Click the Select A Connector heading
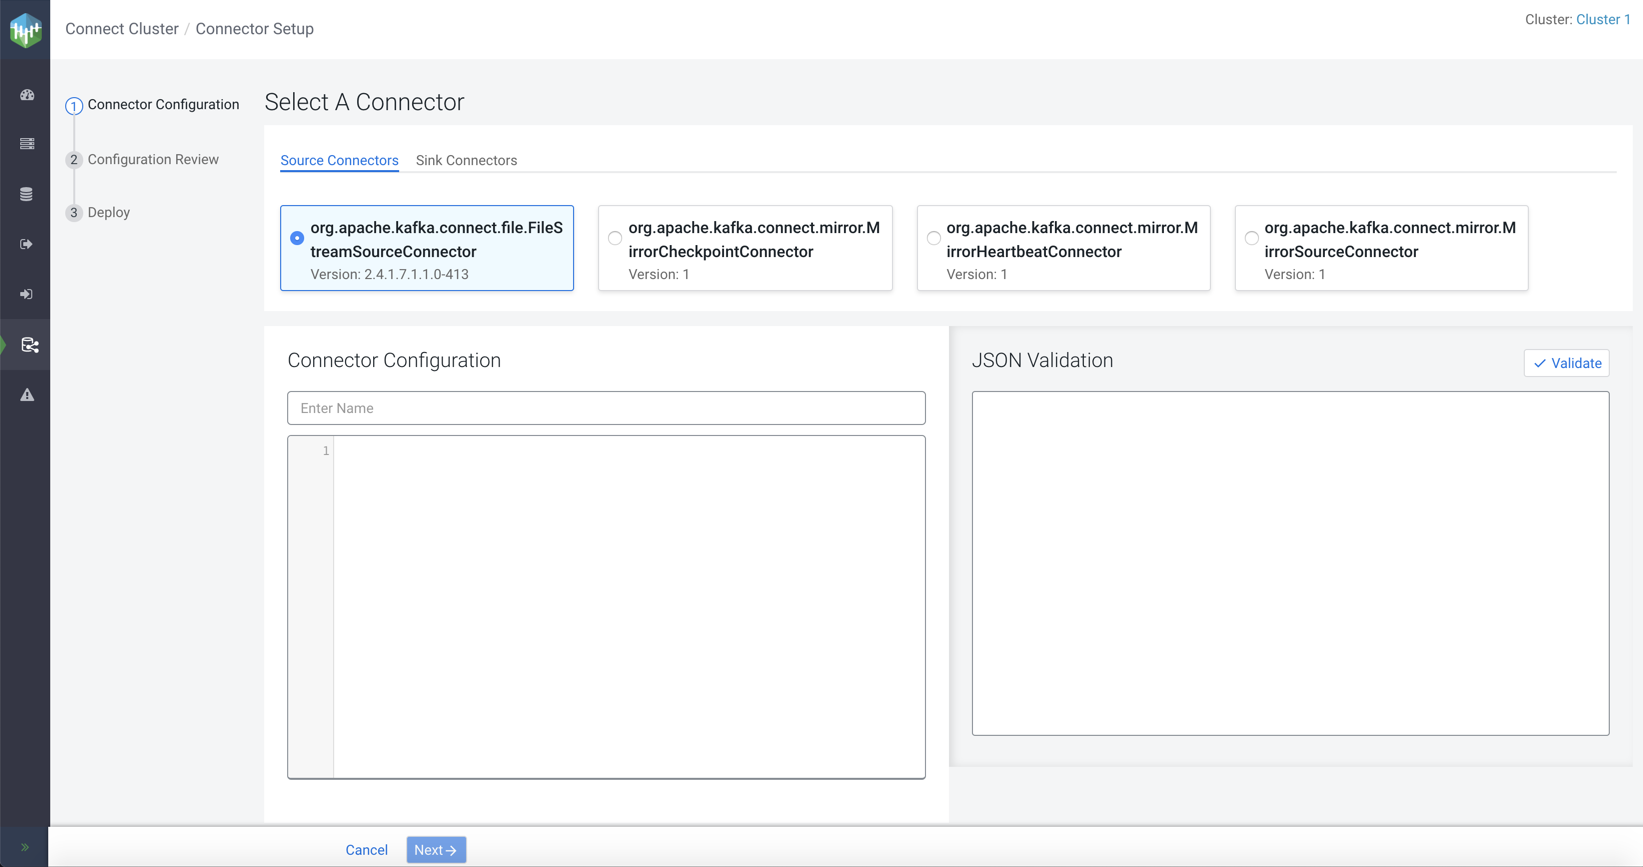 point(364,102)
